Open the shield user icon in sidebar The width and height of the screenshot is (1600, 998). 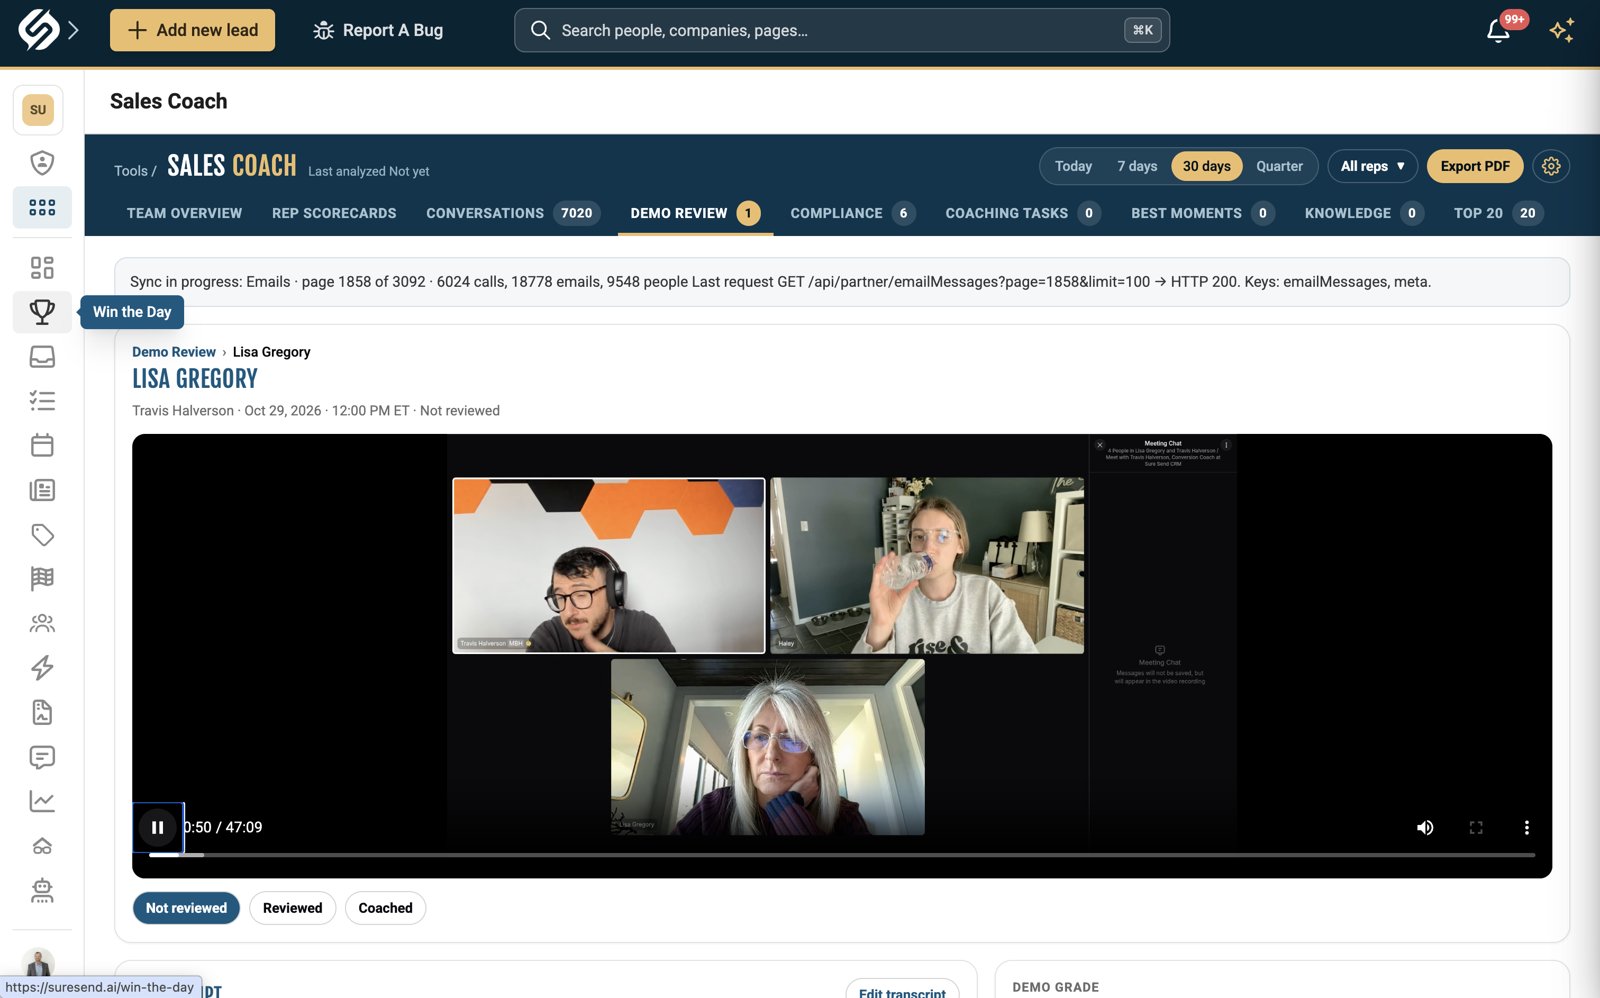point(42,162)
